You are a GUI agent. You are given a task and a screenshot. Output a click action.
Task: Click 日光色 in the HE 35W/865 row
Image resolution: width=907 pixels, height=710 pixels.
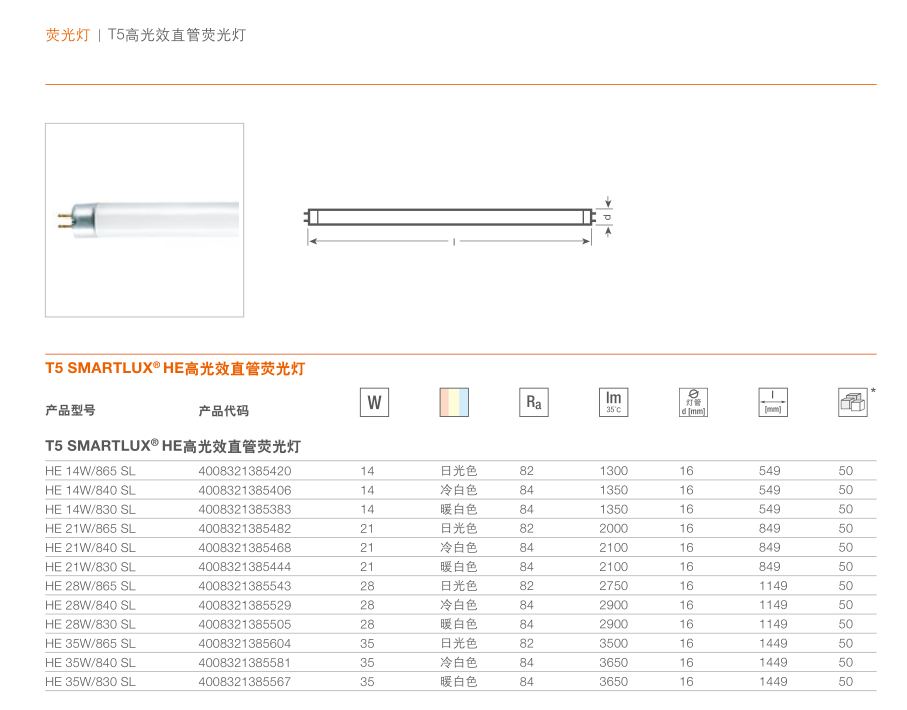pos(459,643)
